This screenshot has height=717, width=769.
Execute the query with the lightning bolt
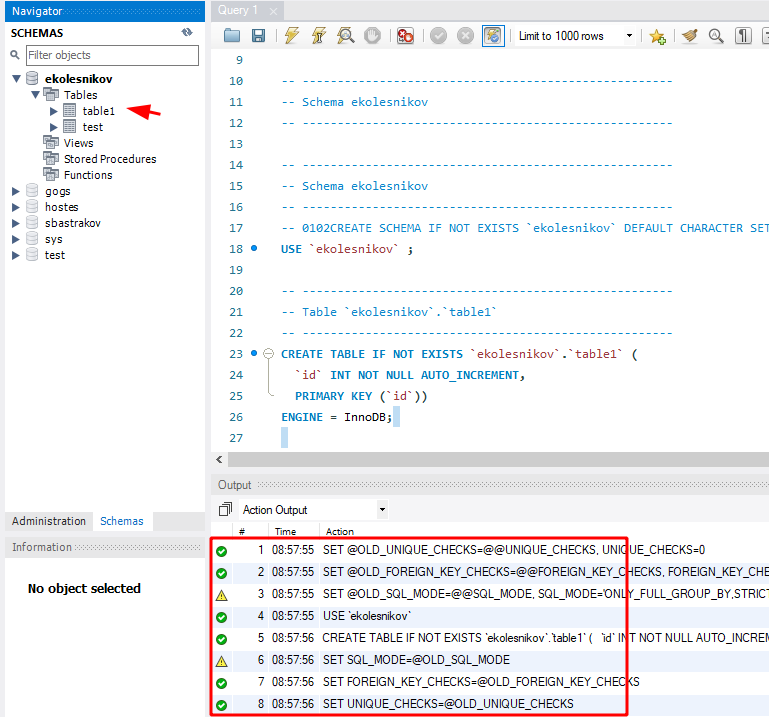tap(291, 36)
